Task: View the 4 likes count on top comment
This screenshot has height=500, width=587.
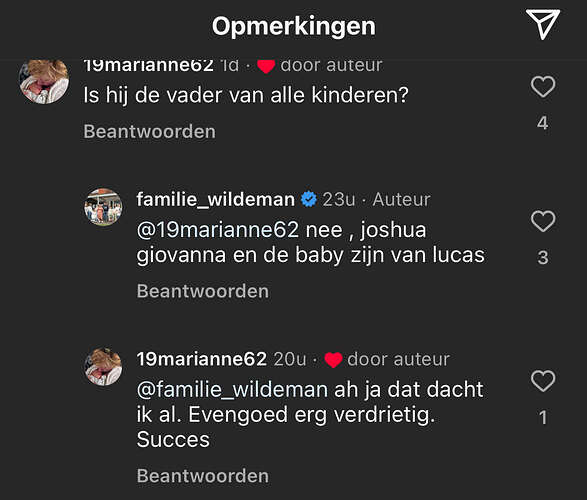Action: click(x=543, y=123)
